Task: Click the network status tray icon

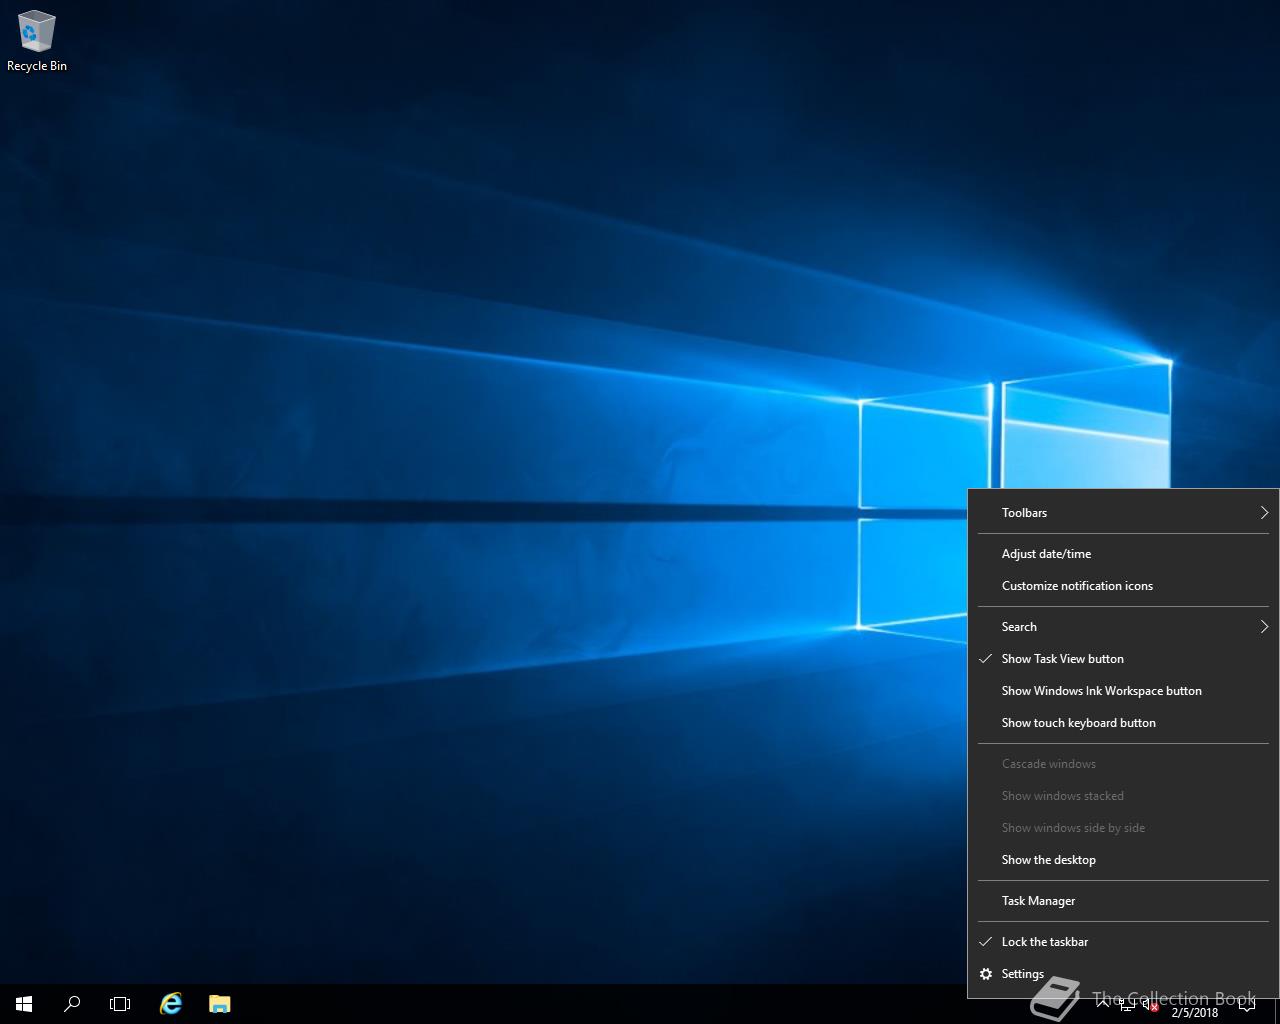Action: (x=1127, y=1005)
